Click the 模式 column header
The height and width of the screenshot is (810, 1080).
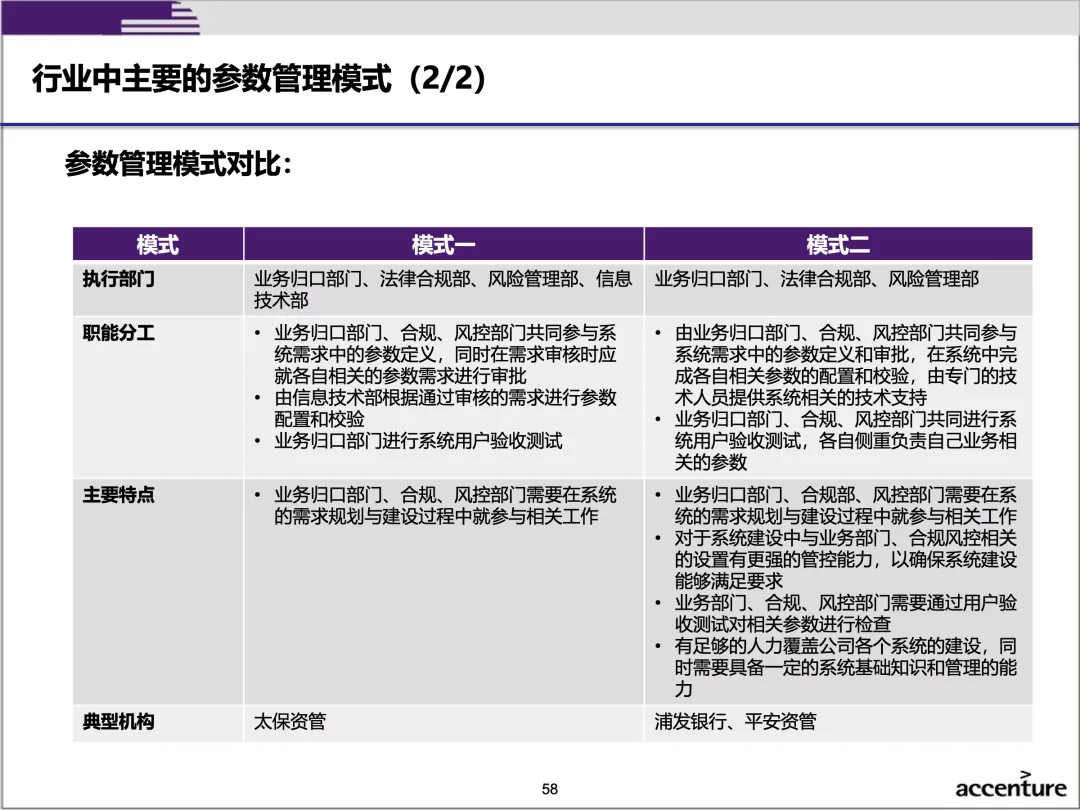click(x=158, y=244)
